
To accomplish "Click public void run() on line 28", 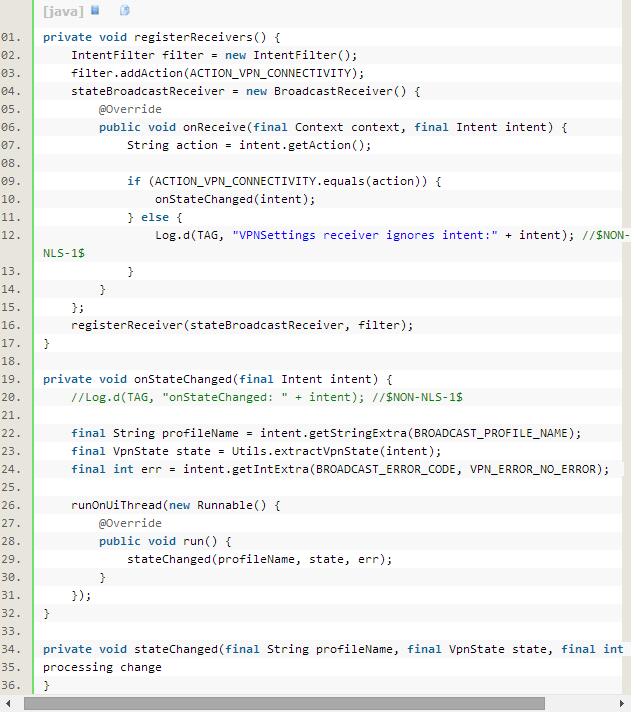I will pos(158,541).
